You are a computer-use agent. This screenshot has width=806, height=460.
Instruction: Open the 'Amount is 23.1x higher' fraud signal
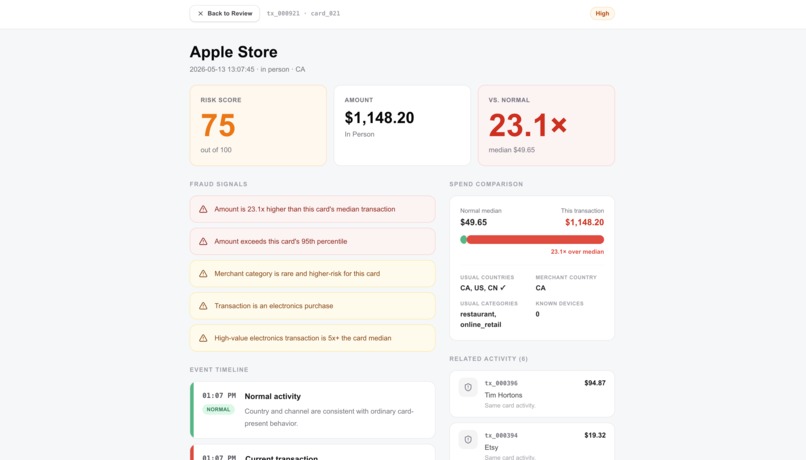tap(313, 209)
